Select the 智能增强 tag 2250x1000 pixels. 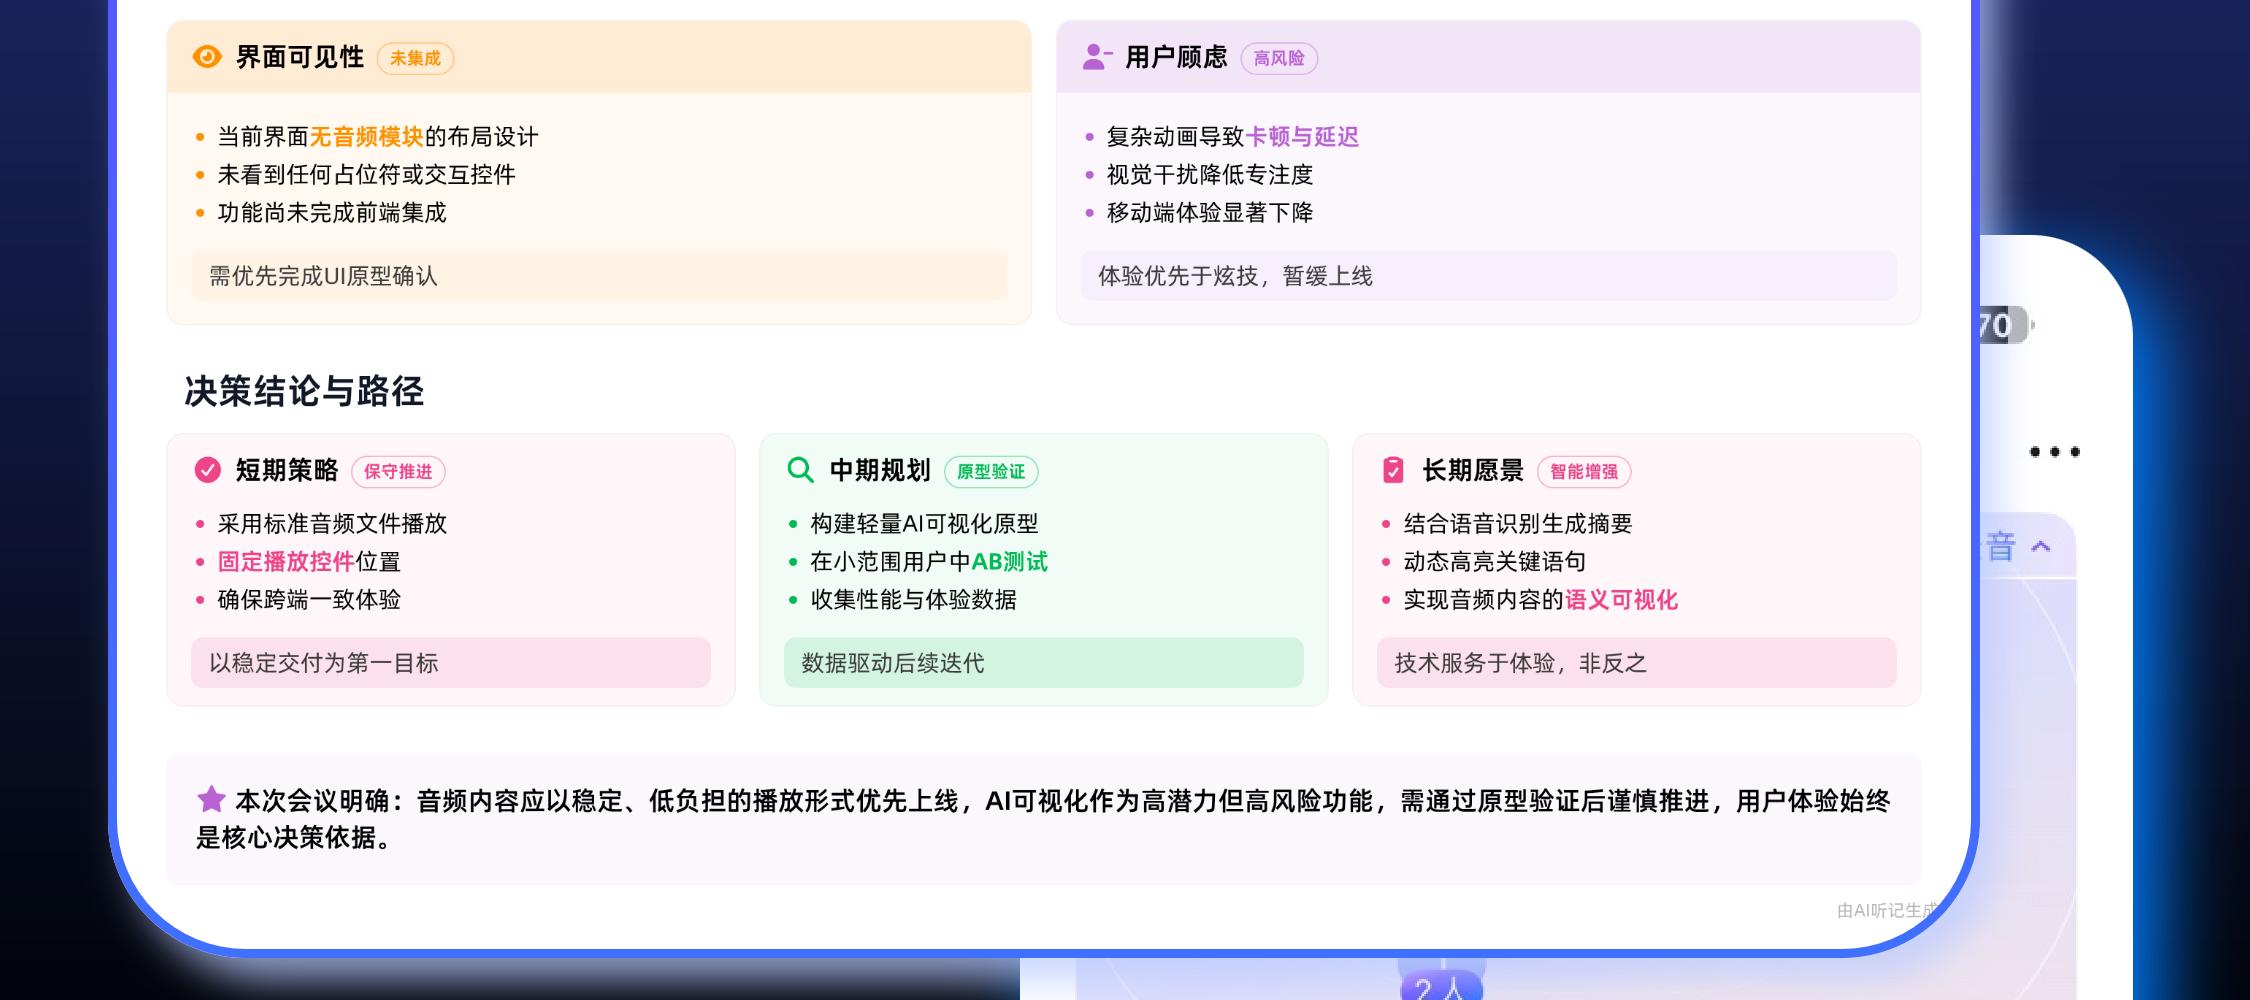1584,471
